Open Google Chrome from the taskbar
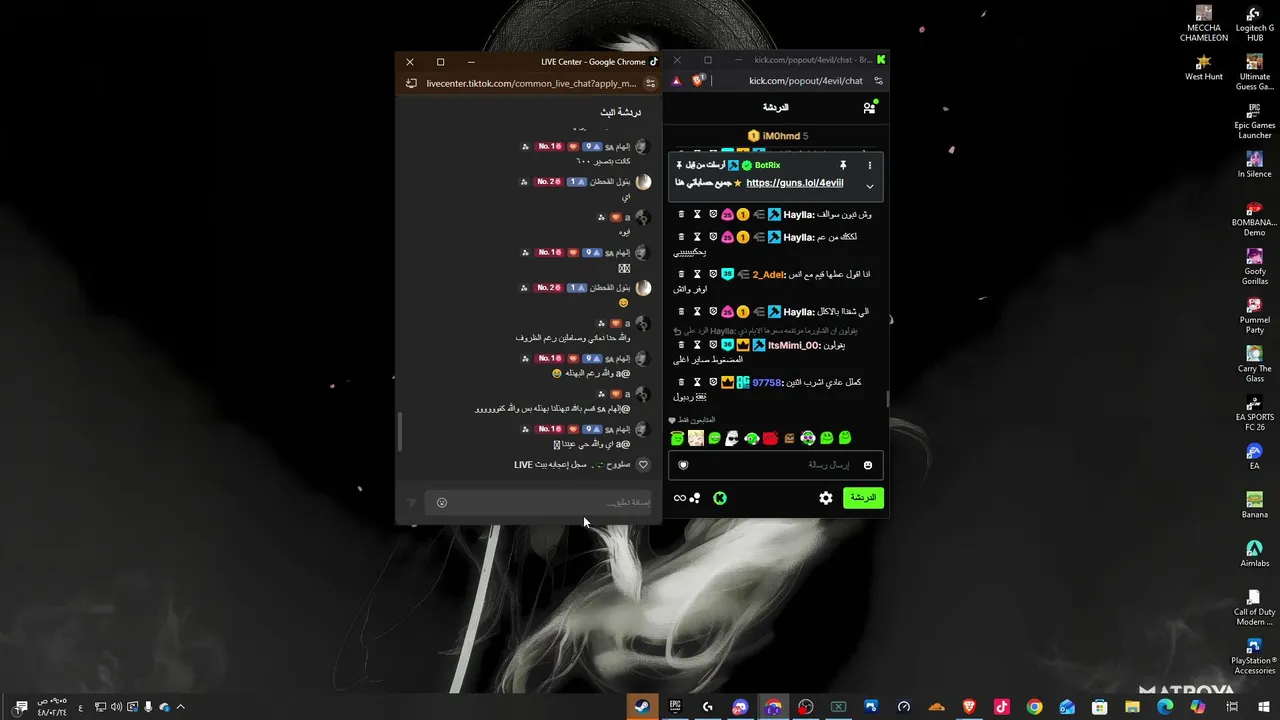1280x720 pixels. pos(1035,707)
